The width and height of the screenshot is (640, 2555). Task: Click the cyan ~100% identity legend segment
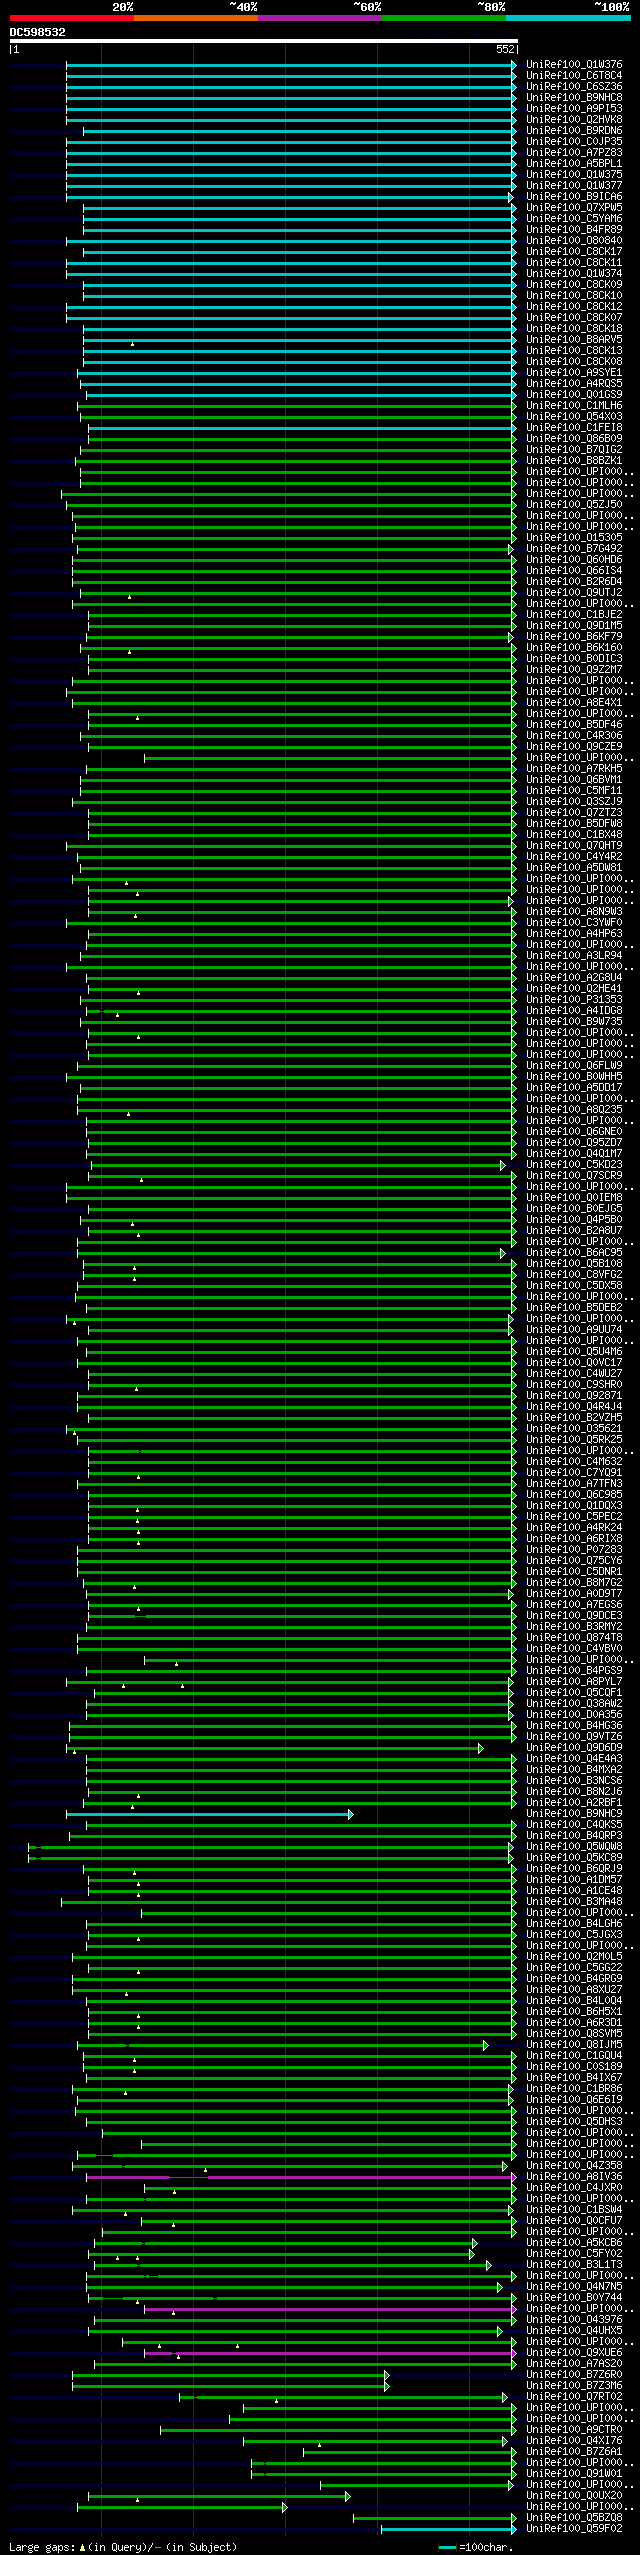pyautogui.click(x=568, y=18)
